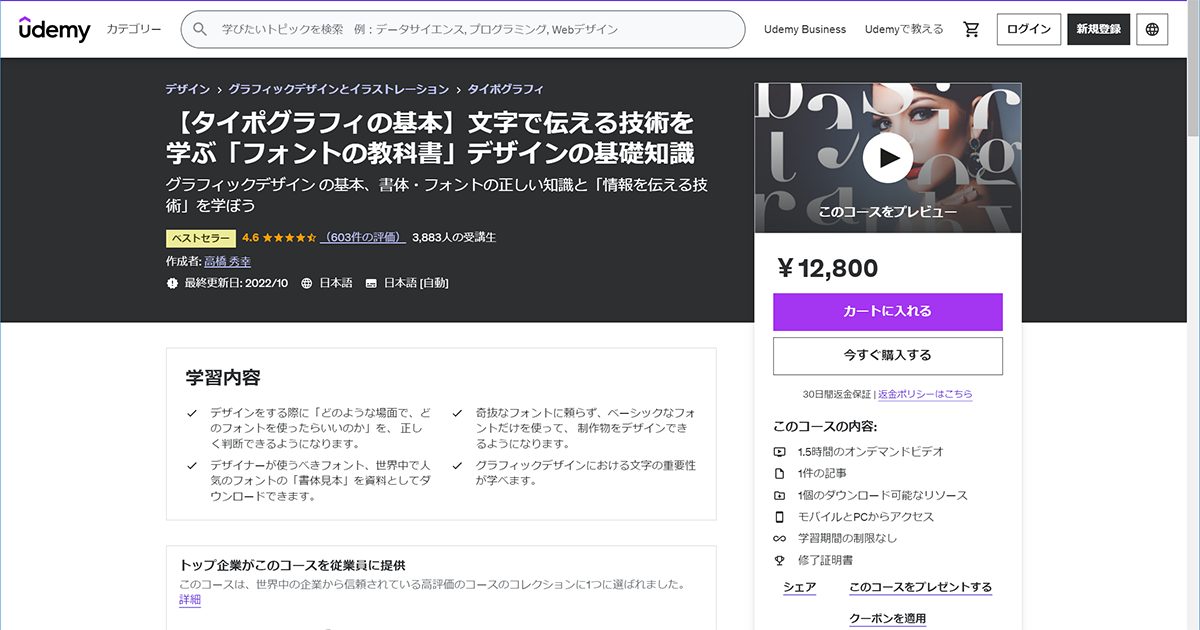Click 1個のダウンロード可能なリソース text
The image size is (1200, 630).
coord(883,496)
